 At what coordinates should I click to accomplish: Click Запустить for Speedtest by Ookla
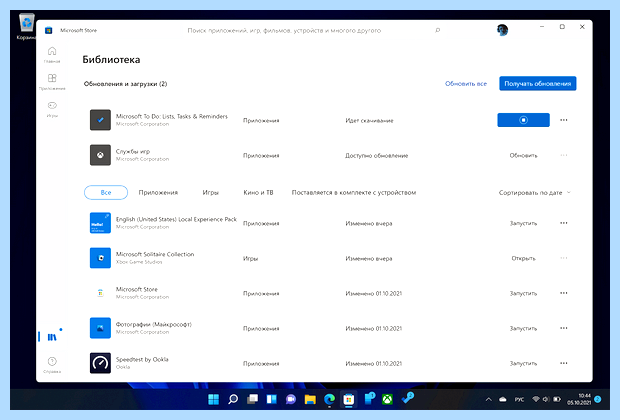pos(523,363)
